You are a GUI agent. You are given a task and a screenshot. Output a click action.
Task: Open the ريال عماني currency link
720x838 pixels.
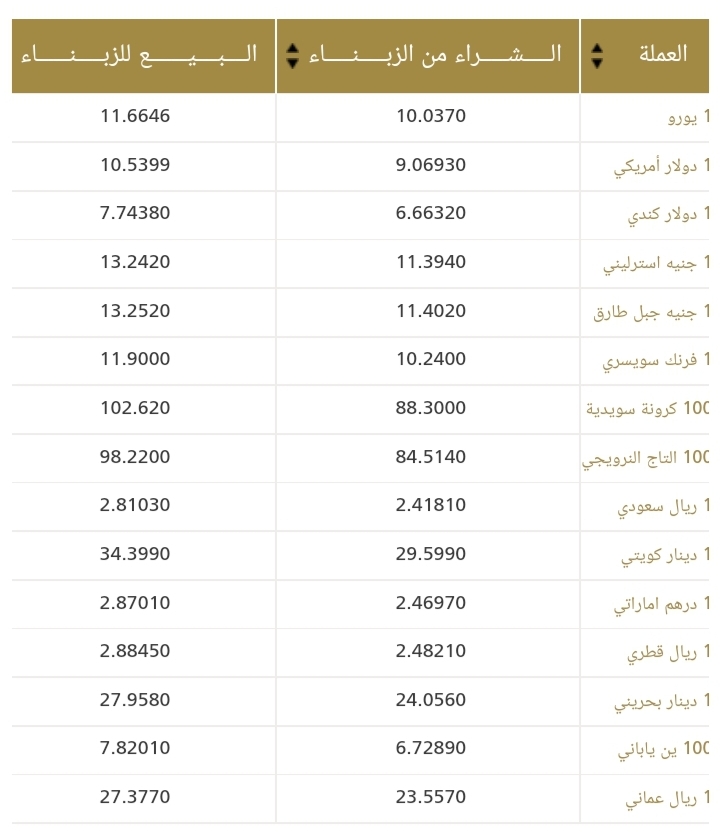click(667, 798)
